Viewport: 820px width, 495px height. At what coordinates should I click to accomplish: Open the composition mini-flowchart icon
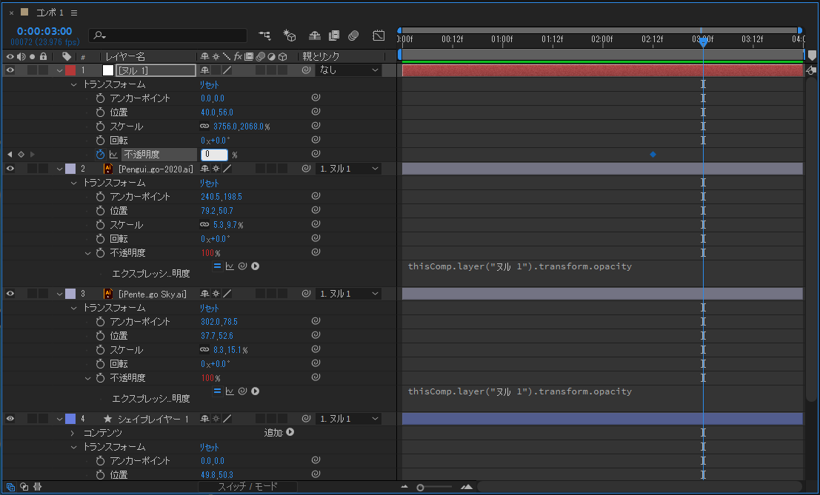(265, 36)
